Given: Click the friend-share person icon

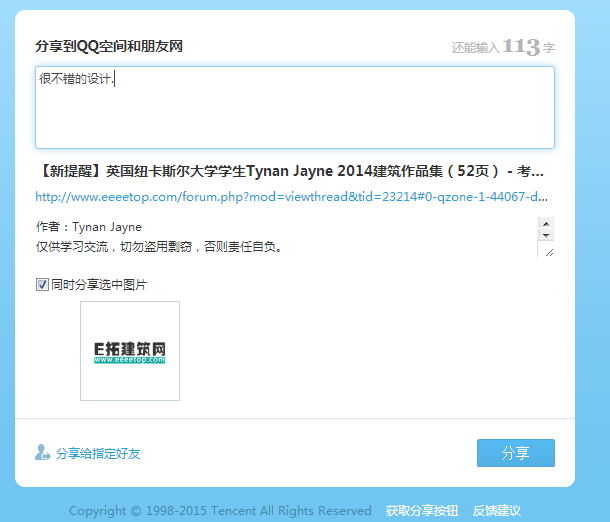Looking at the screenshot, I should pyautogui.click(x=42, y=453).
